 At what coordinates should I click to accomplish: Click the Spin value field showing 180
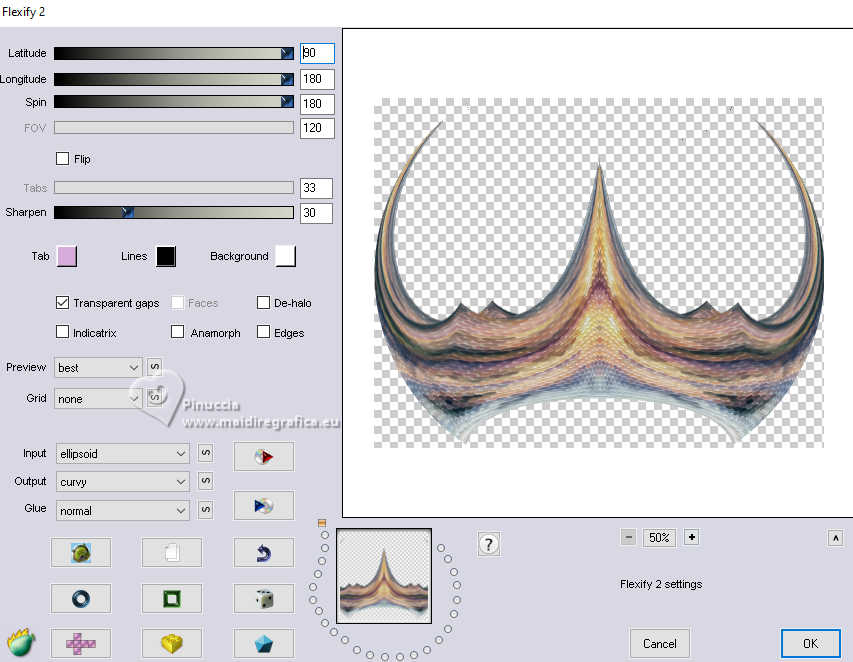pos(317,103)
